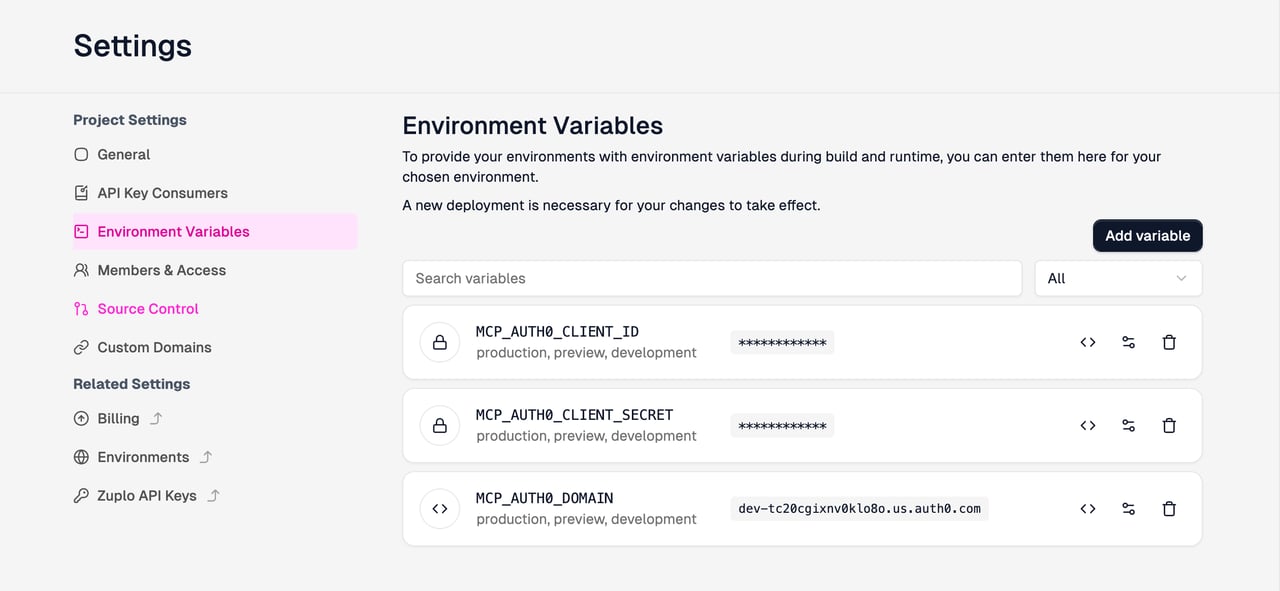Click the MCP_AUTH0_DOMAIN variable name
Image resolution: width=1280 pixels, height=591 pixels.
544,498
